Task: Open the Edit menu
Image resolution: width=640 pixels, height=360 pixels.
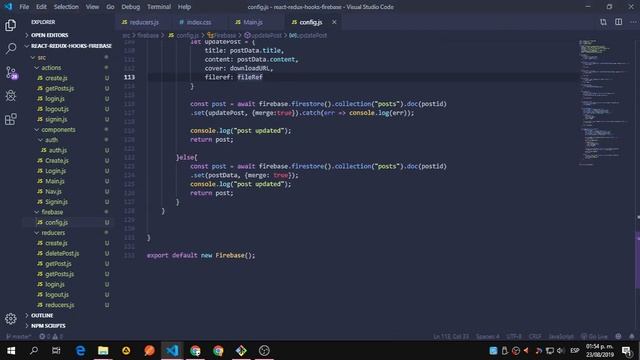Action: [41, 7]
